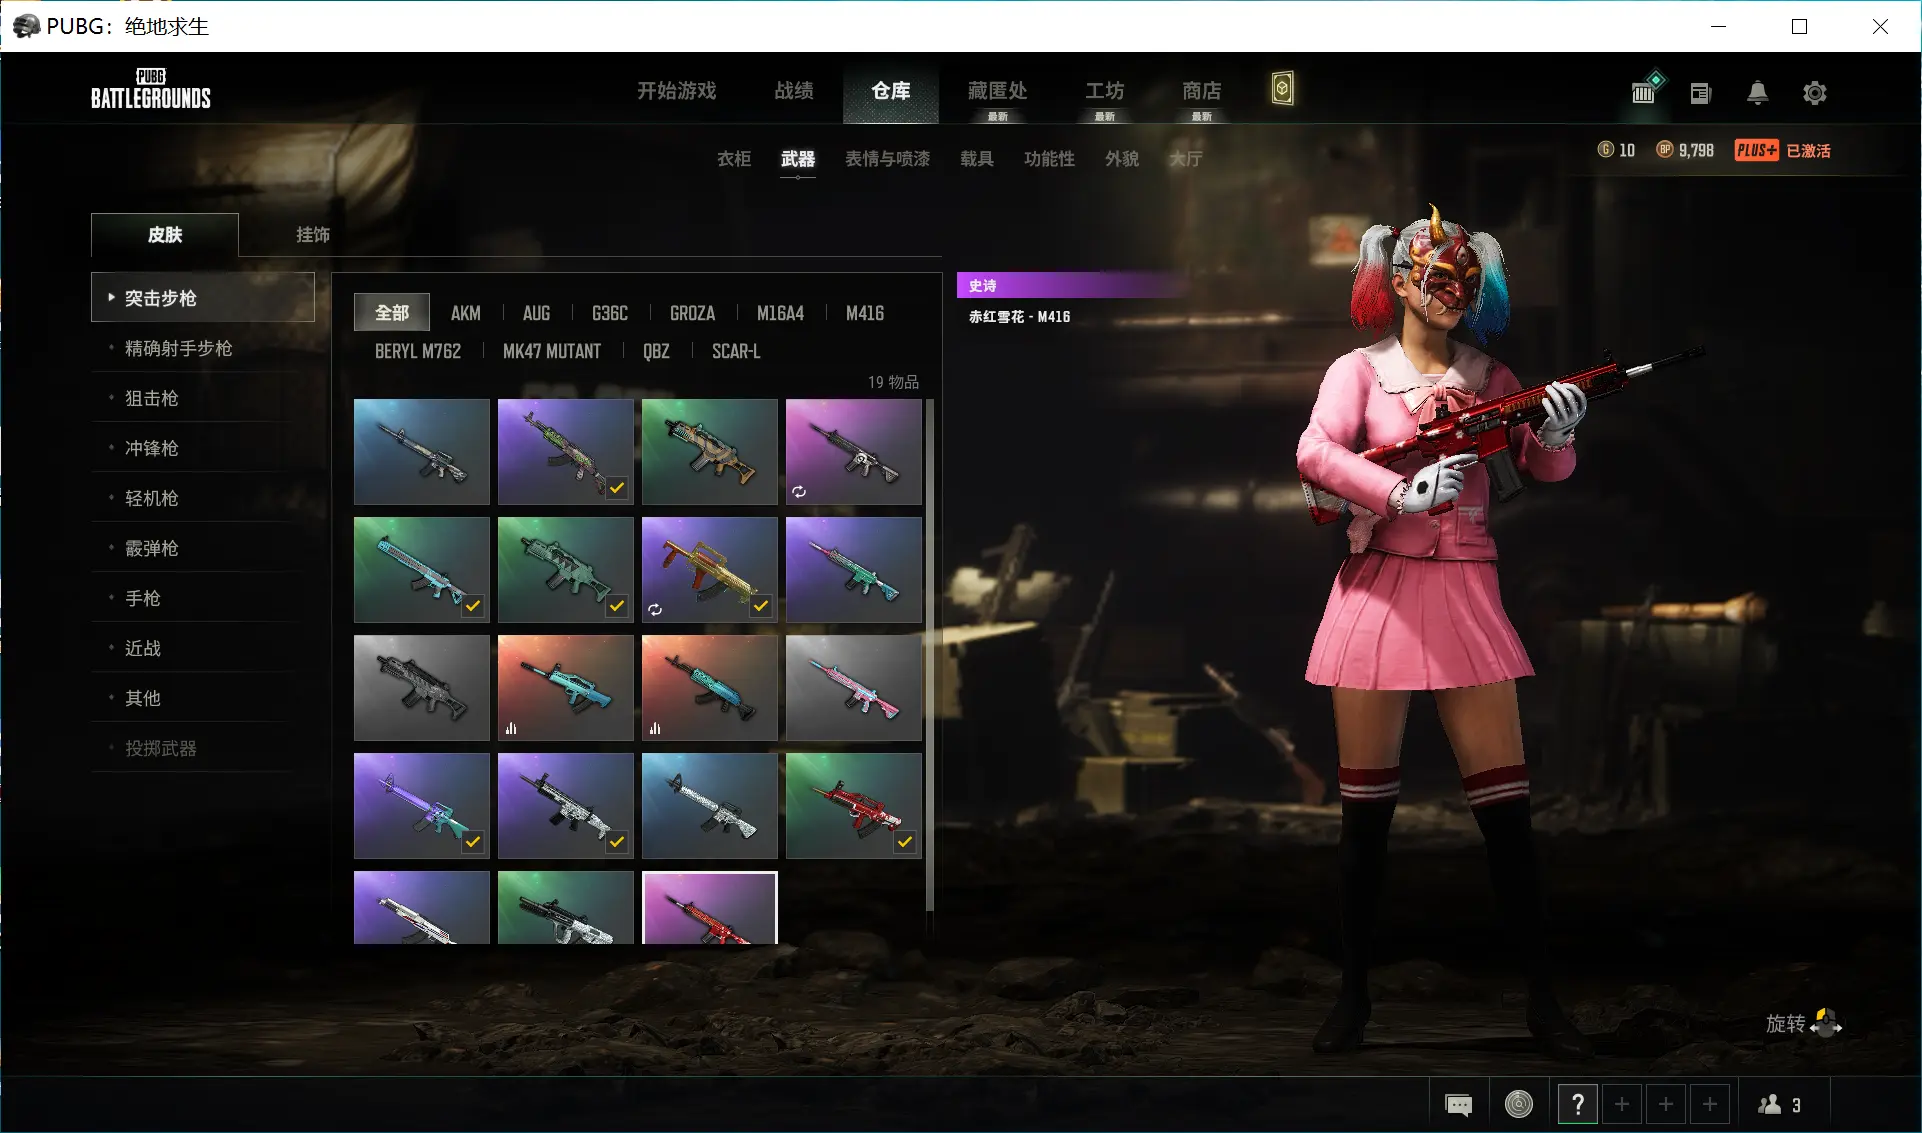The height and width of the screenshot is (1133, 1922).
Task: Filter skins by GROZA
Action: click(x=693, y=313)
